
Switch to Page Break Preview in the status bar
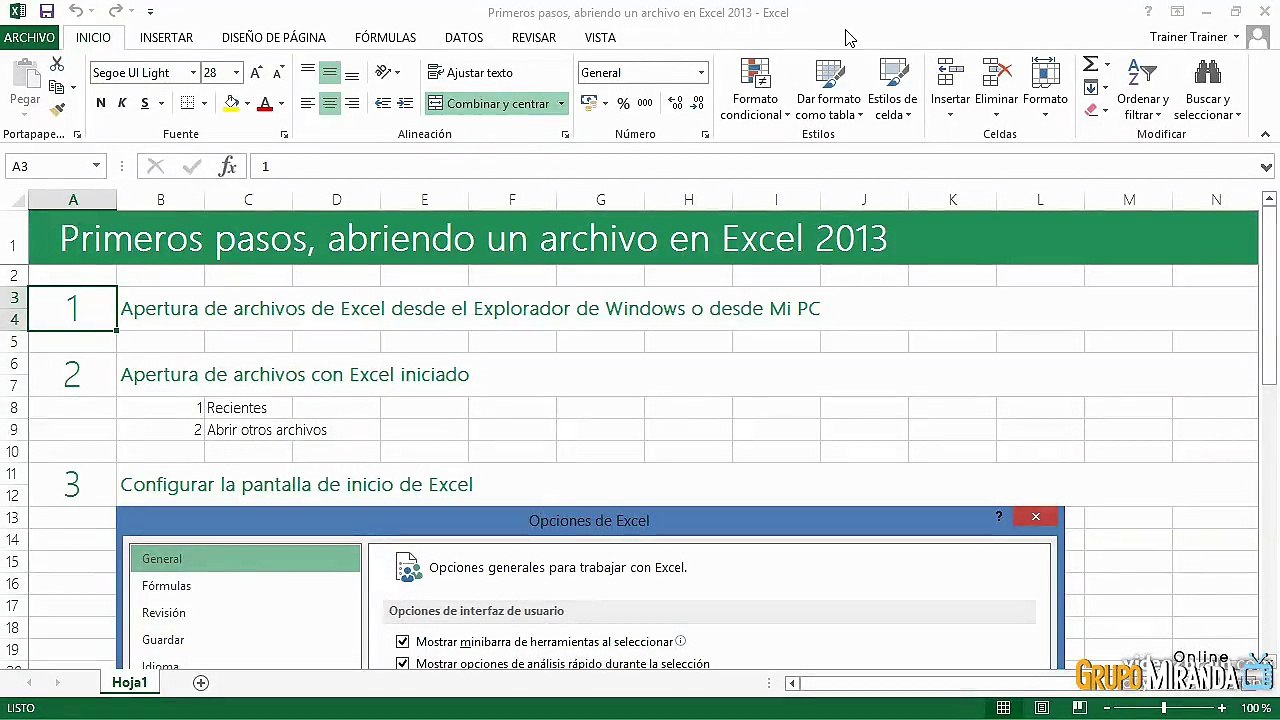click(x=1079, y=708)
